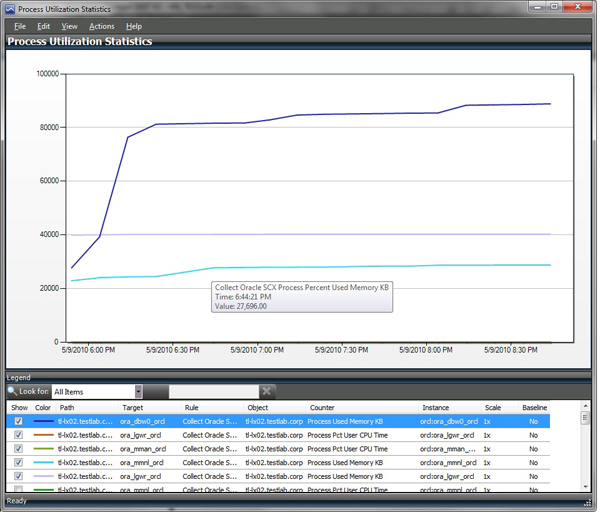Sort legend by Counter column header
The height and width of the screenshot is (512, 600).
point(321,408)
